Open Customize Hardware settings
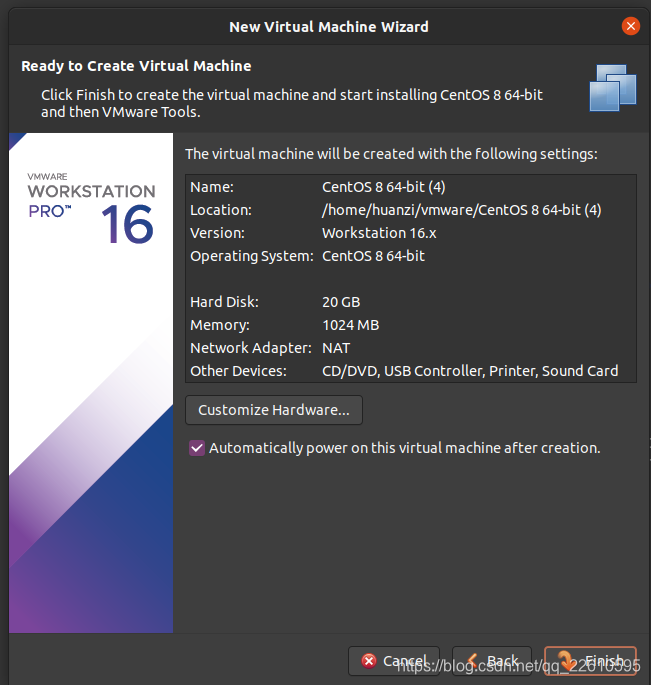Image resolution: width=651 pixels, height=685 pixels. tap(274, 410)
